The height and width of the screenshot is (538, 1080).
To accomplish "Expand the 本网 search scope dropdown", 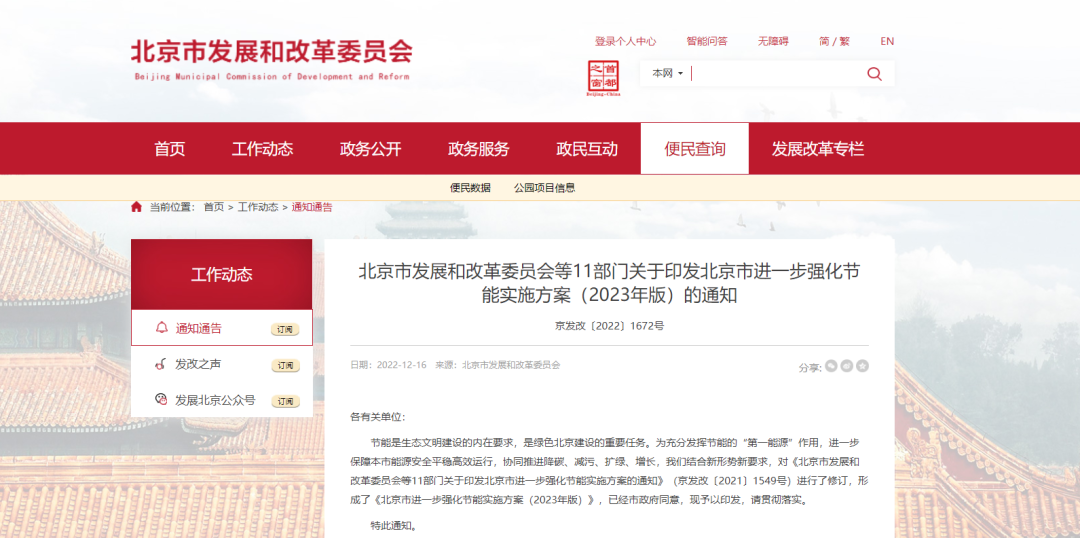I will (x=667, y=73).
